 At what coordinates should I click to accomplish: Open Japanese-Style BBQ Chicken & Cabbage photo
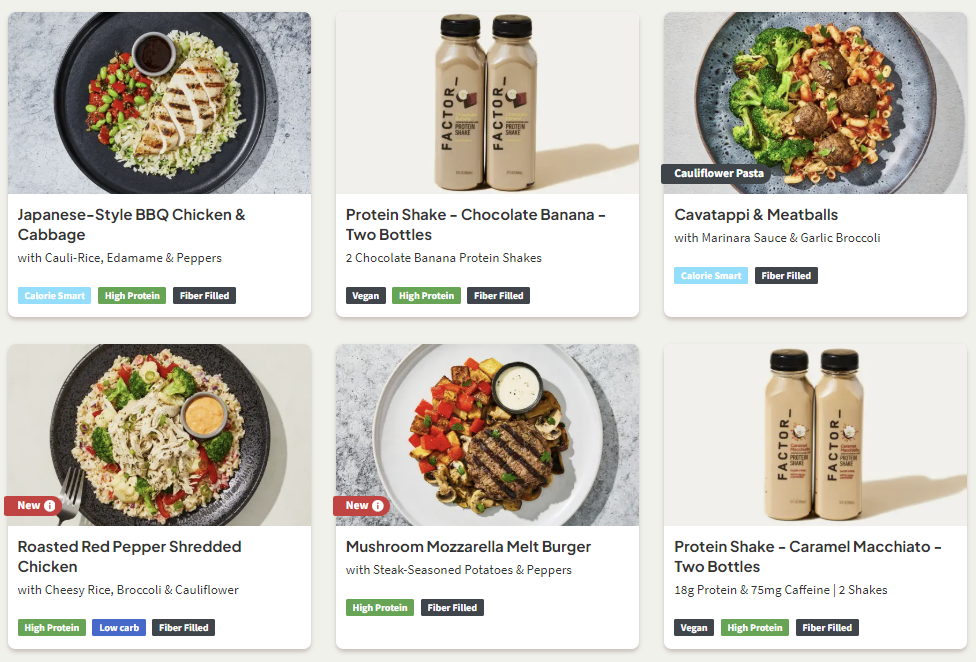(159, 103)
